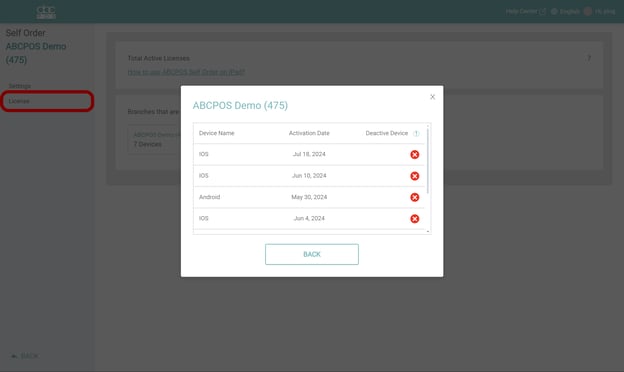Select the Device Name column header

click(216, 133)
